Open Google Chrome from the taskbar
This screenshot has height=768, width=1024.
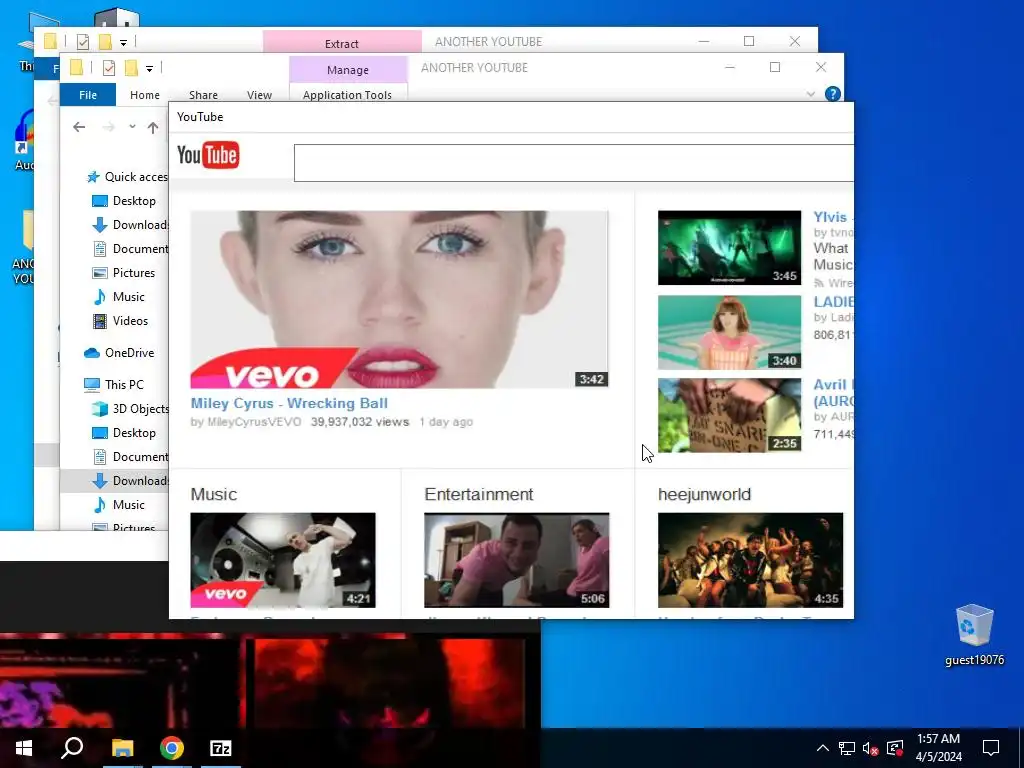(x=172, y=748)
